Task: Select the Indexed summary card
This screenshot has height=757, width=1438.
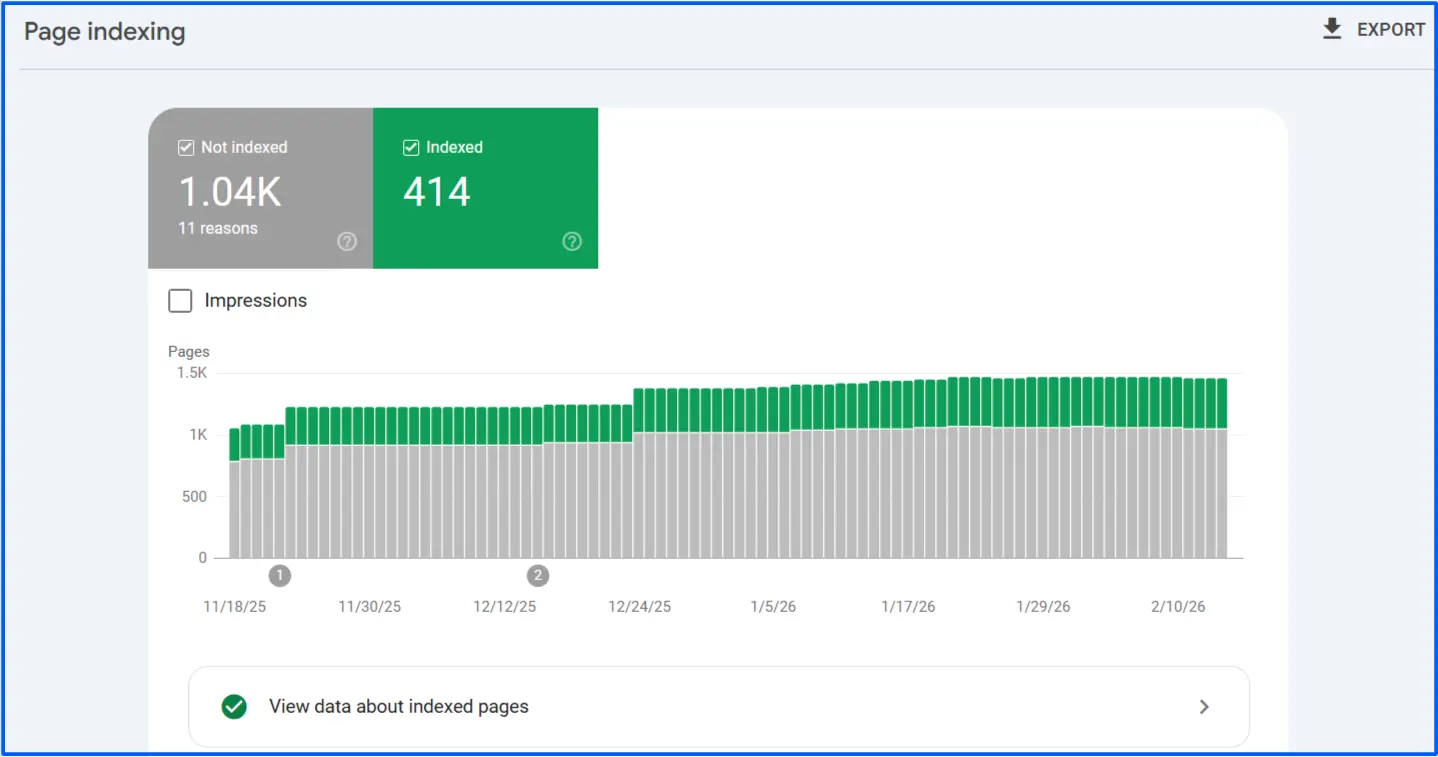Action: [485, 188]
